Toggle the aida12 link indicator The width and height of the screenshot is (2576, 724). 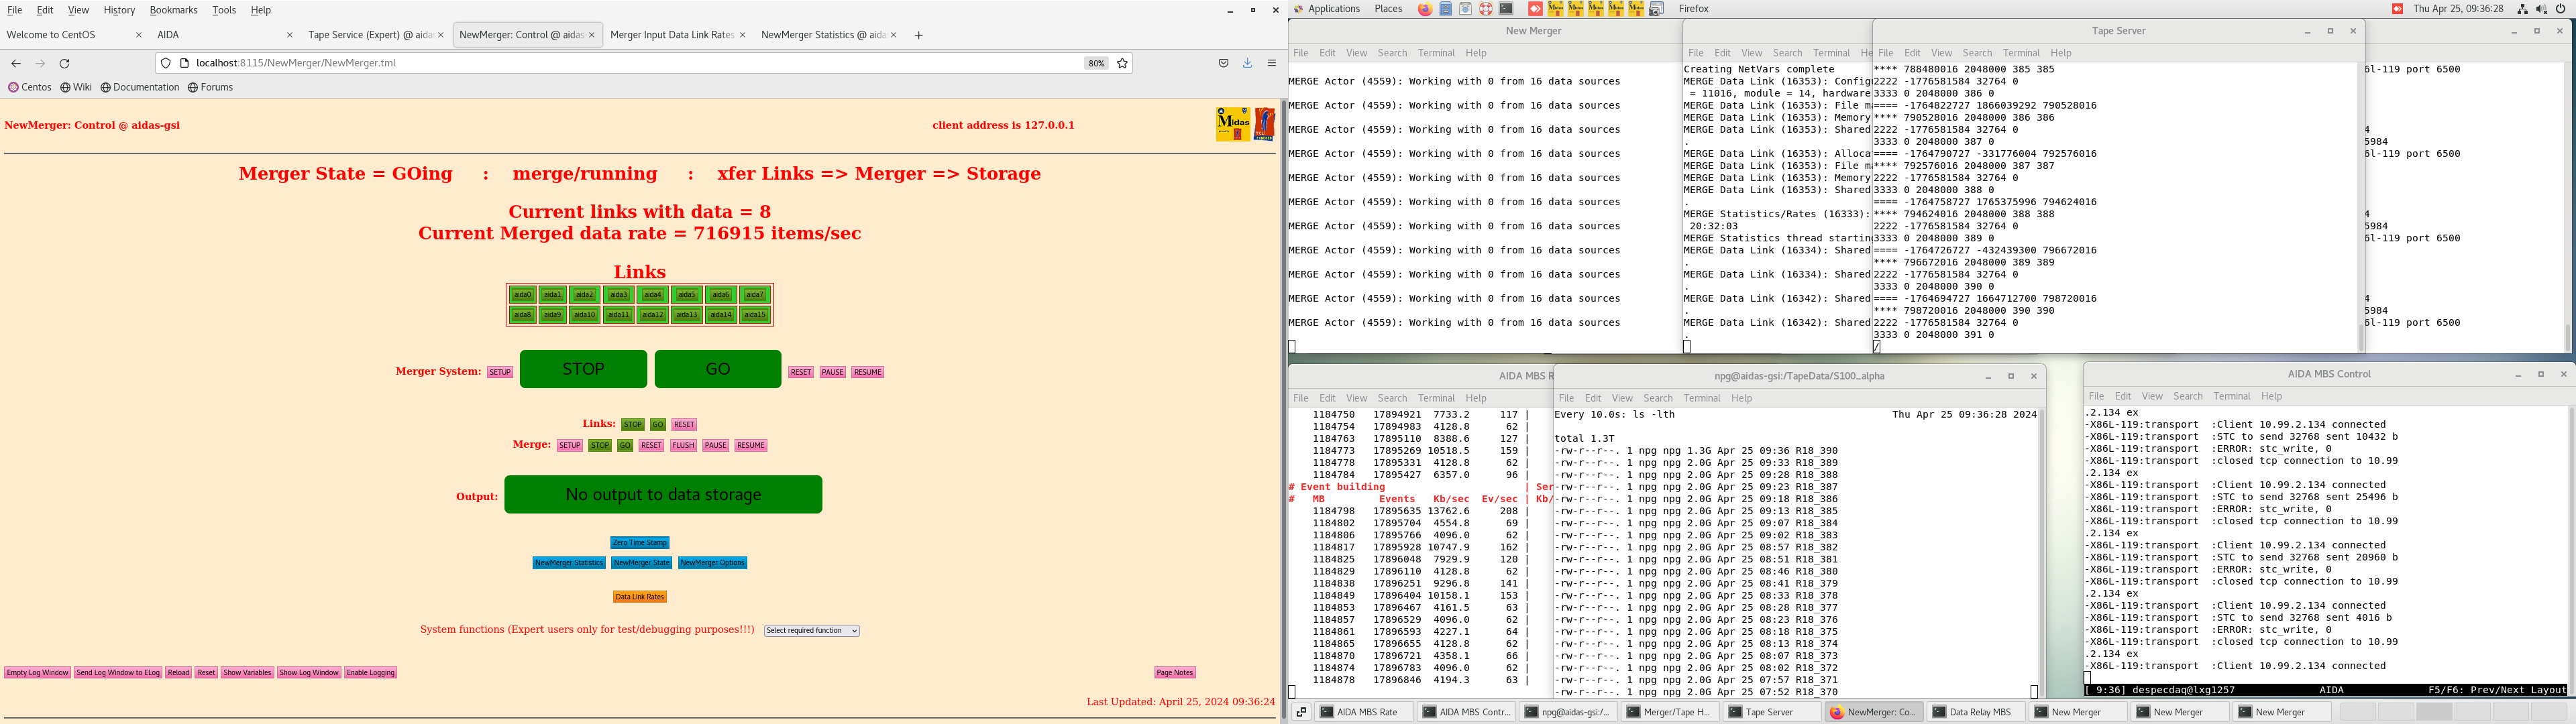click(x=653, y=315)
